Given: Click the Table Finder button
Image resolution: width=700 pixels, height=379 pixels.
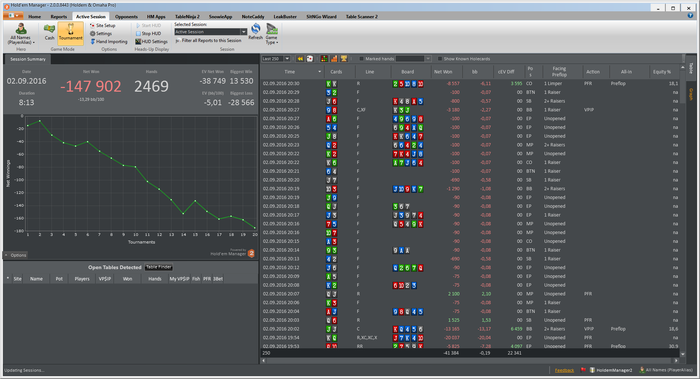Looking at the screenshot, I should 158,267.
